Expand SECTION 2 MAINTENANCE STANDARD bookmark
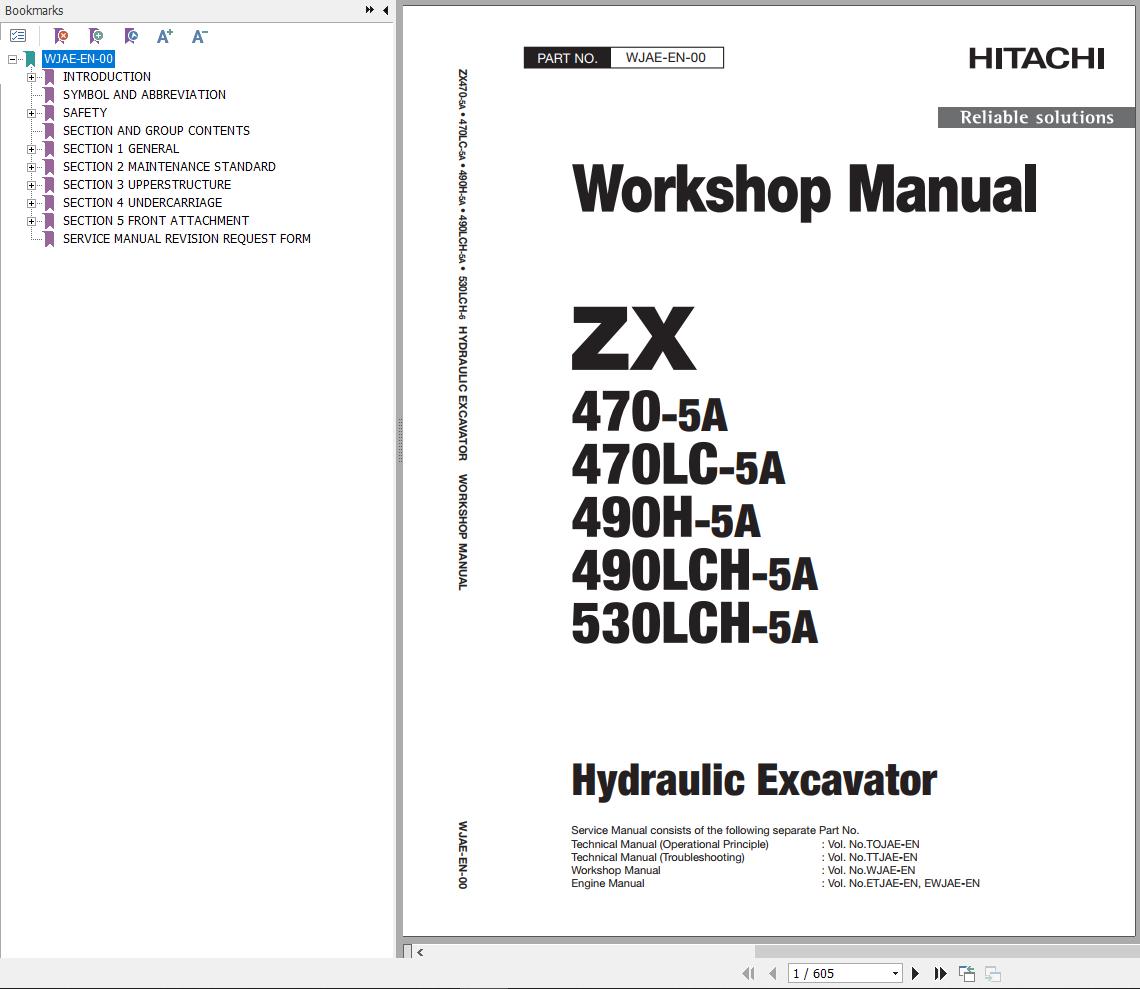The height and width of the screenshot is (989, 1140). click(31, 167)
